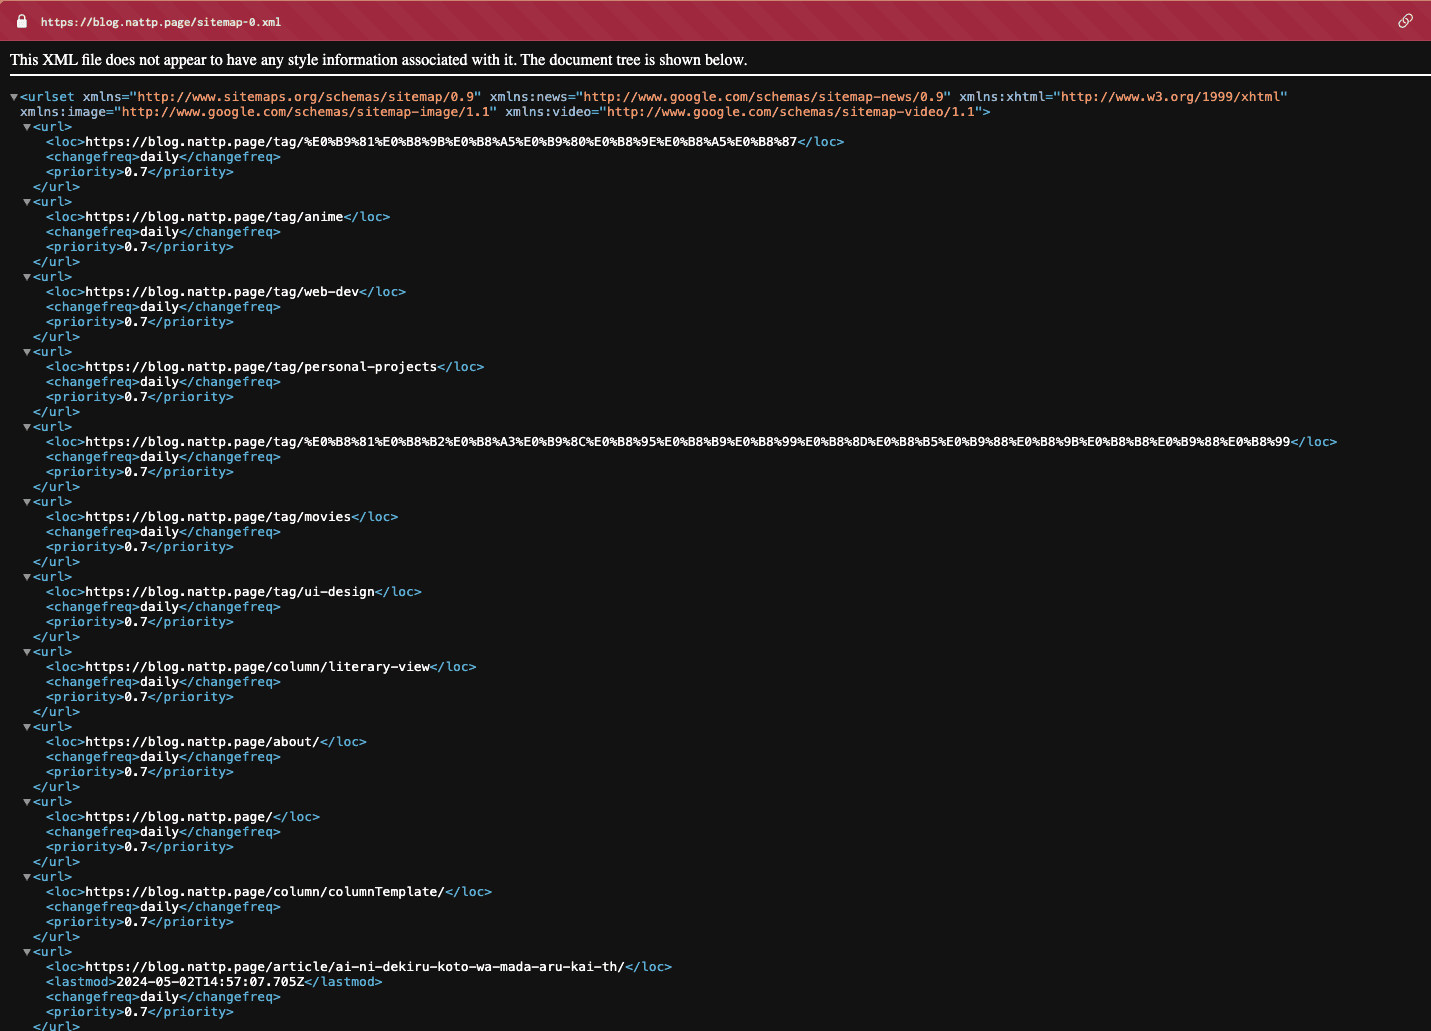Click the sitemaps.org xmlns attribute value
This screenshot has height=1031, width=1431.
(x=305, y=97)
